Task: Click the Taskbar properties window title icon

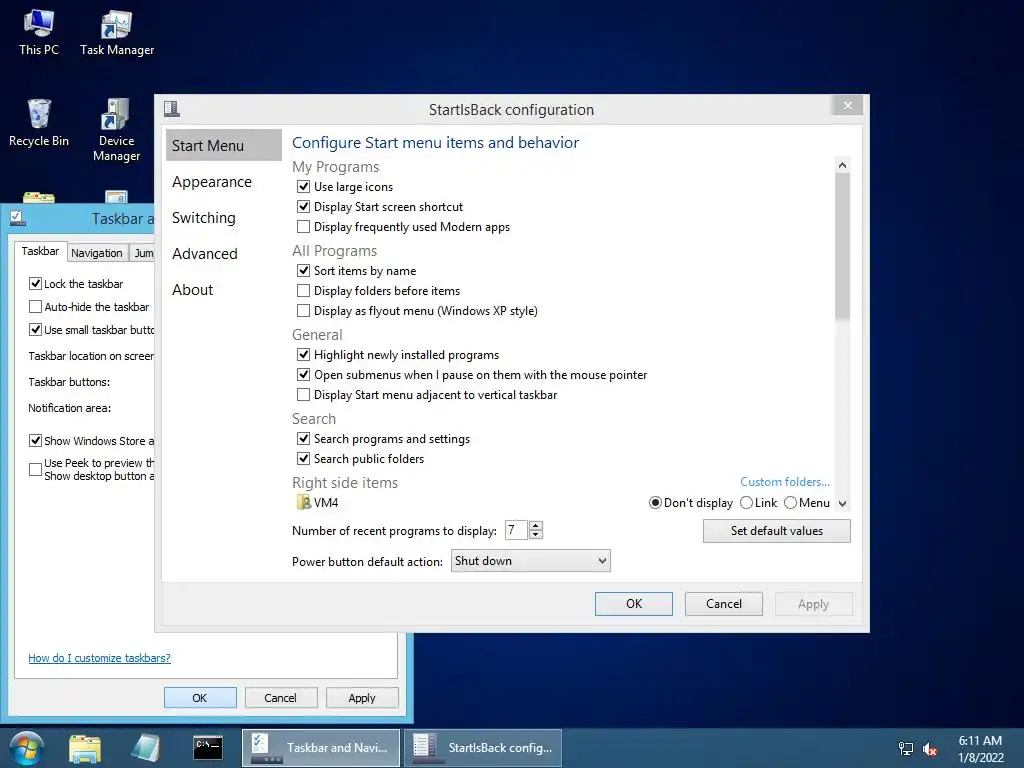Action: pos(18,218)
